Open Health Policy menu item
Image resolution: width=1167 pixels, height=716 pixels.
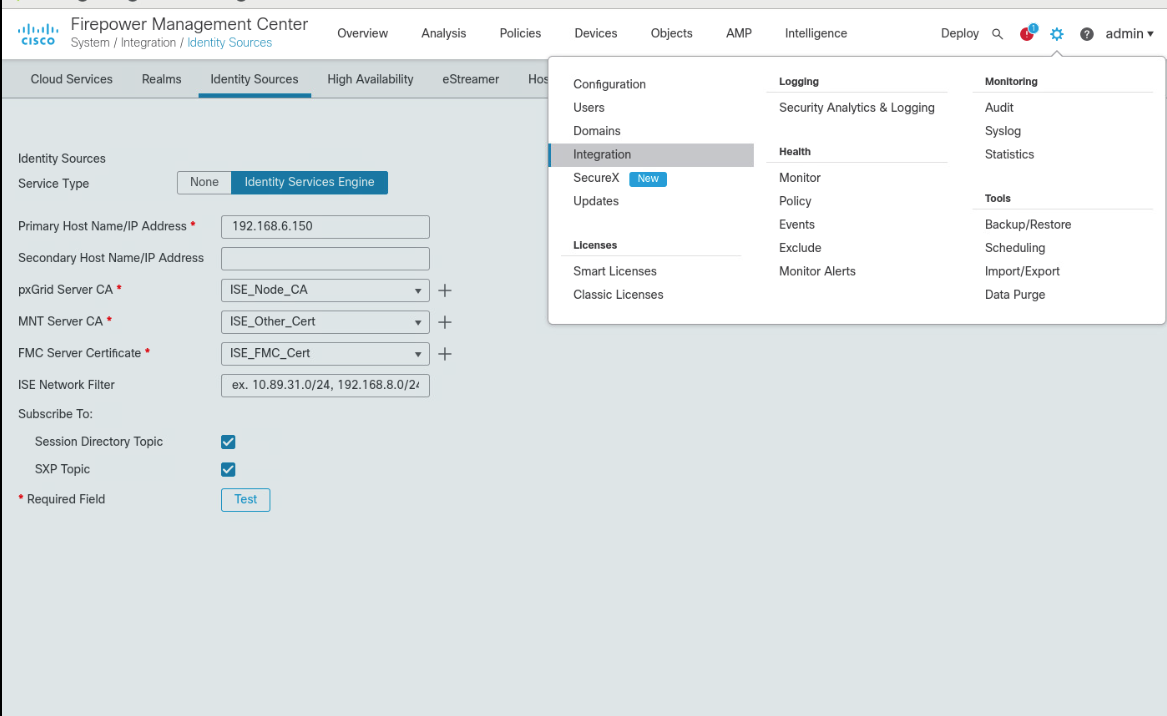pos(795,201)
